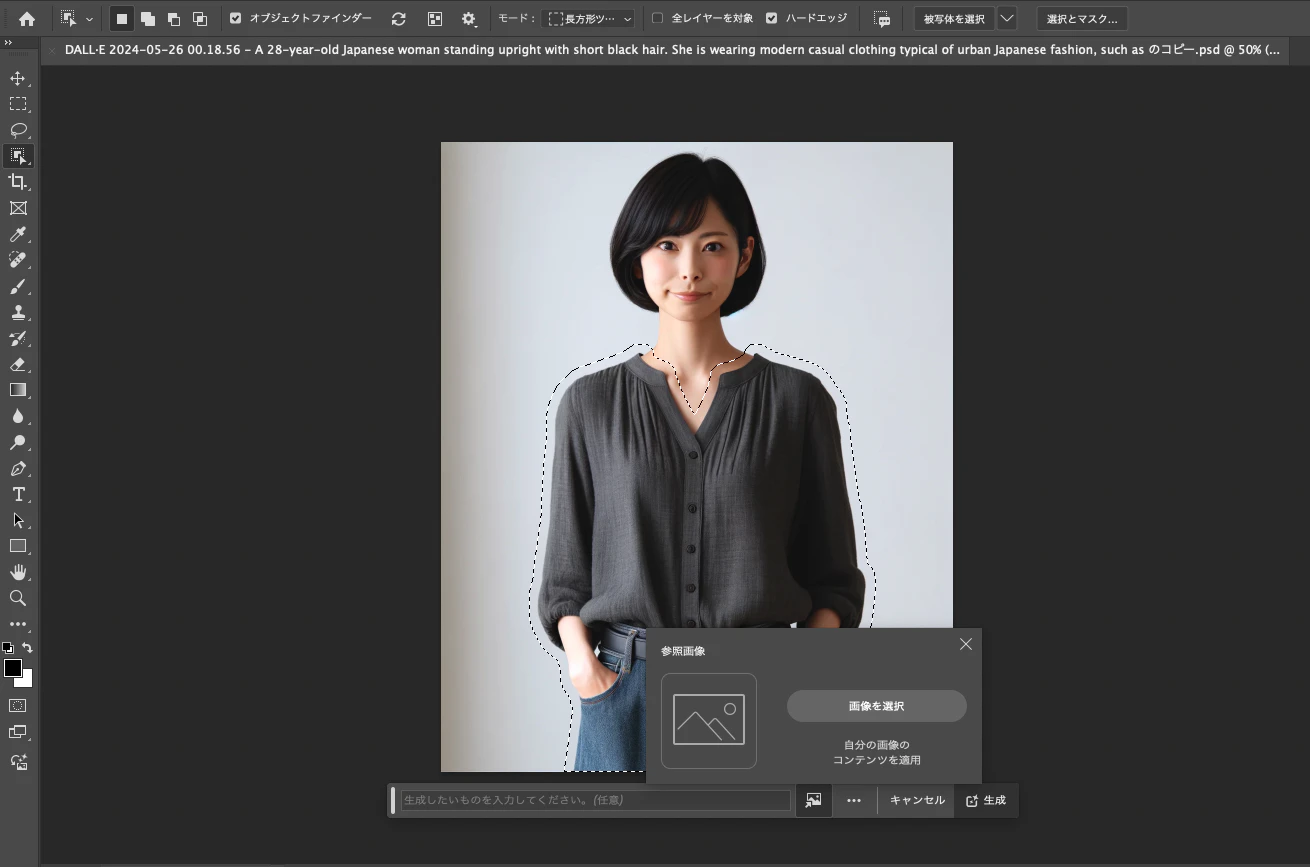Viewport: 1310px width, 867px height.
Task: Select the Pen tool
Action: point(18,468)
